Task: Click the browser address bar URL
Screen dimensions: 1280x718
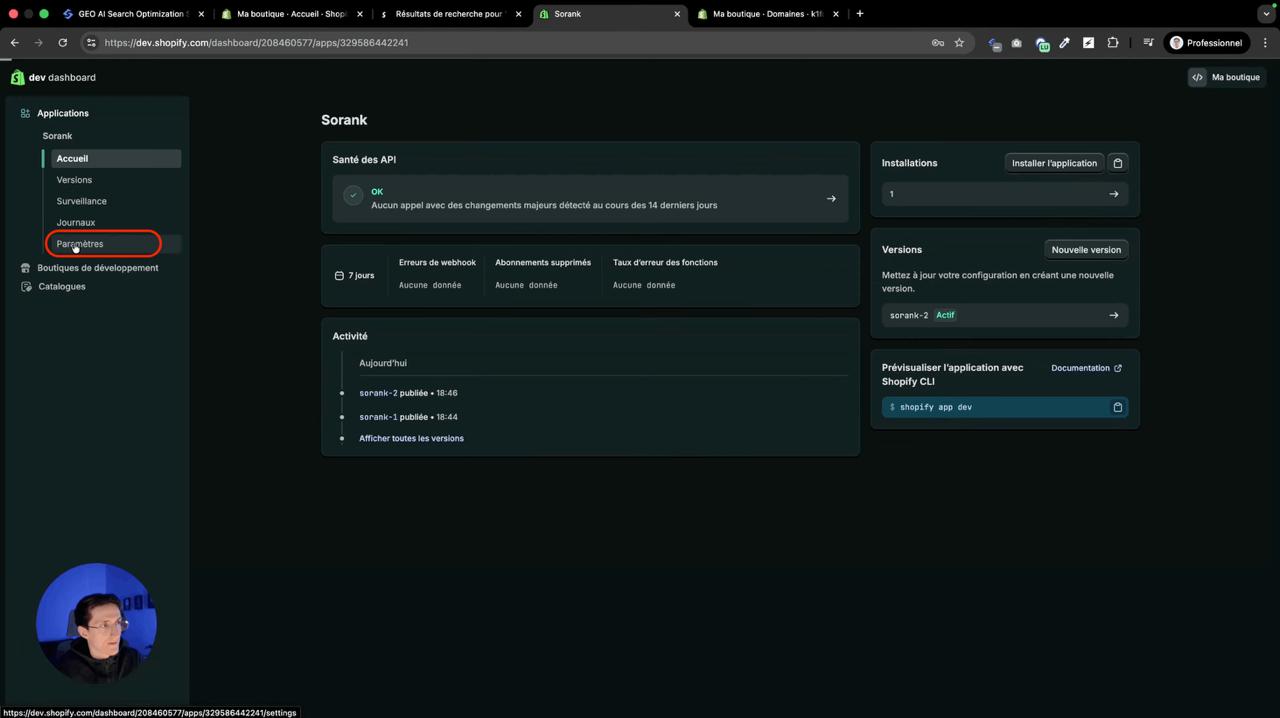Action: point(256,43)
